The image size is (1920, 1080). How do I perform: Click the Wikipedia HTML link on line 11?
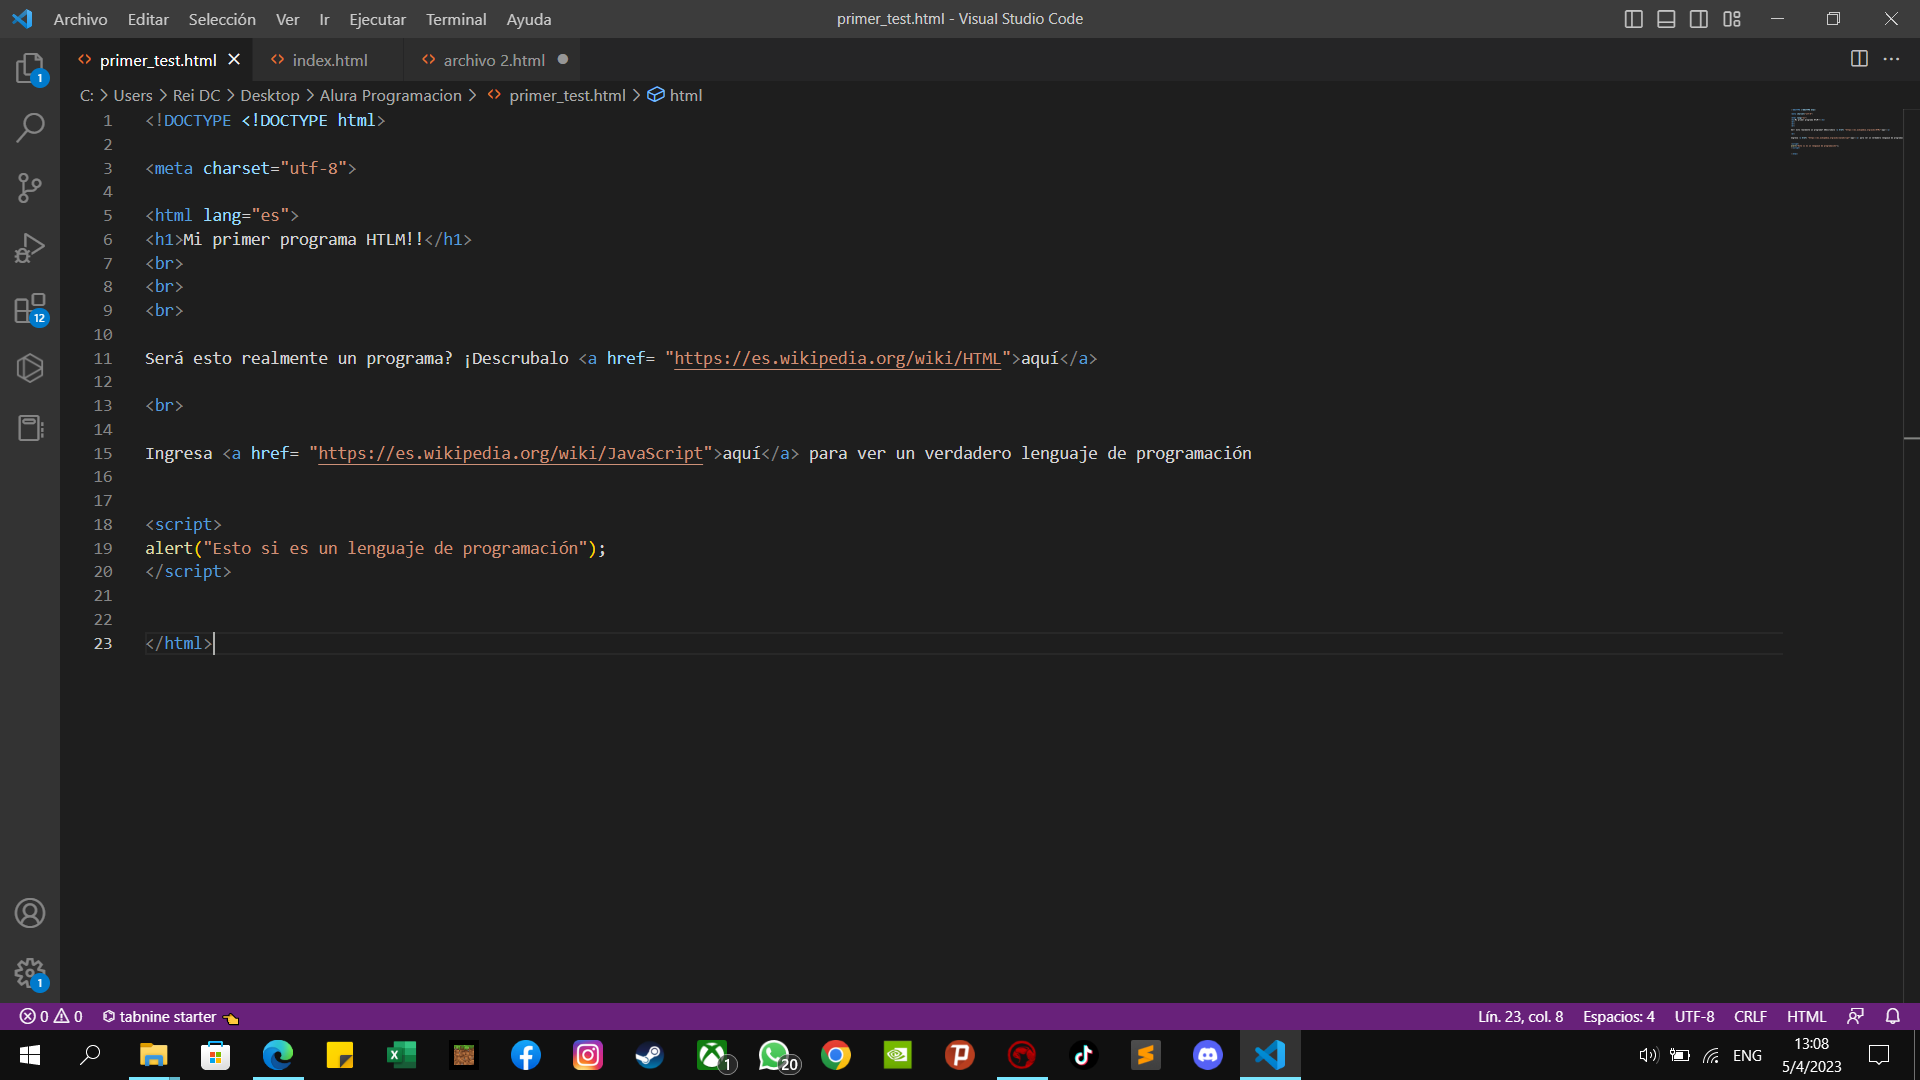click(x=837, y=358)
